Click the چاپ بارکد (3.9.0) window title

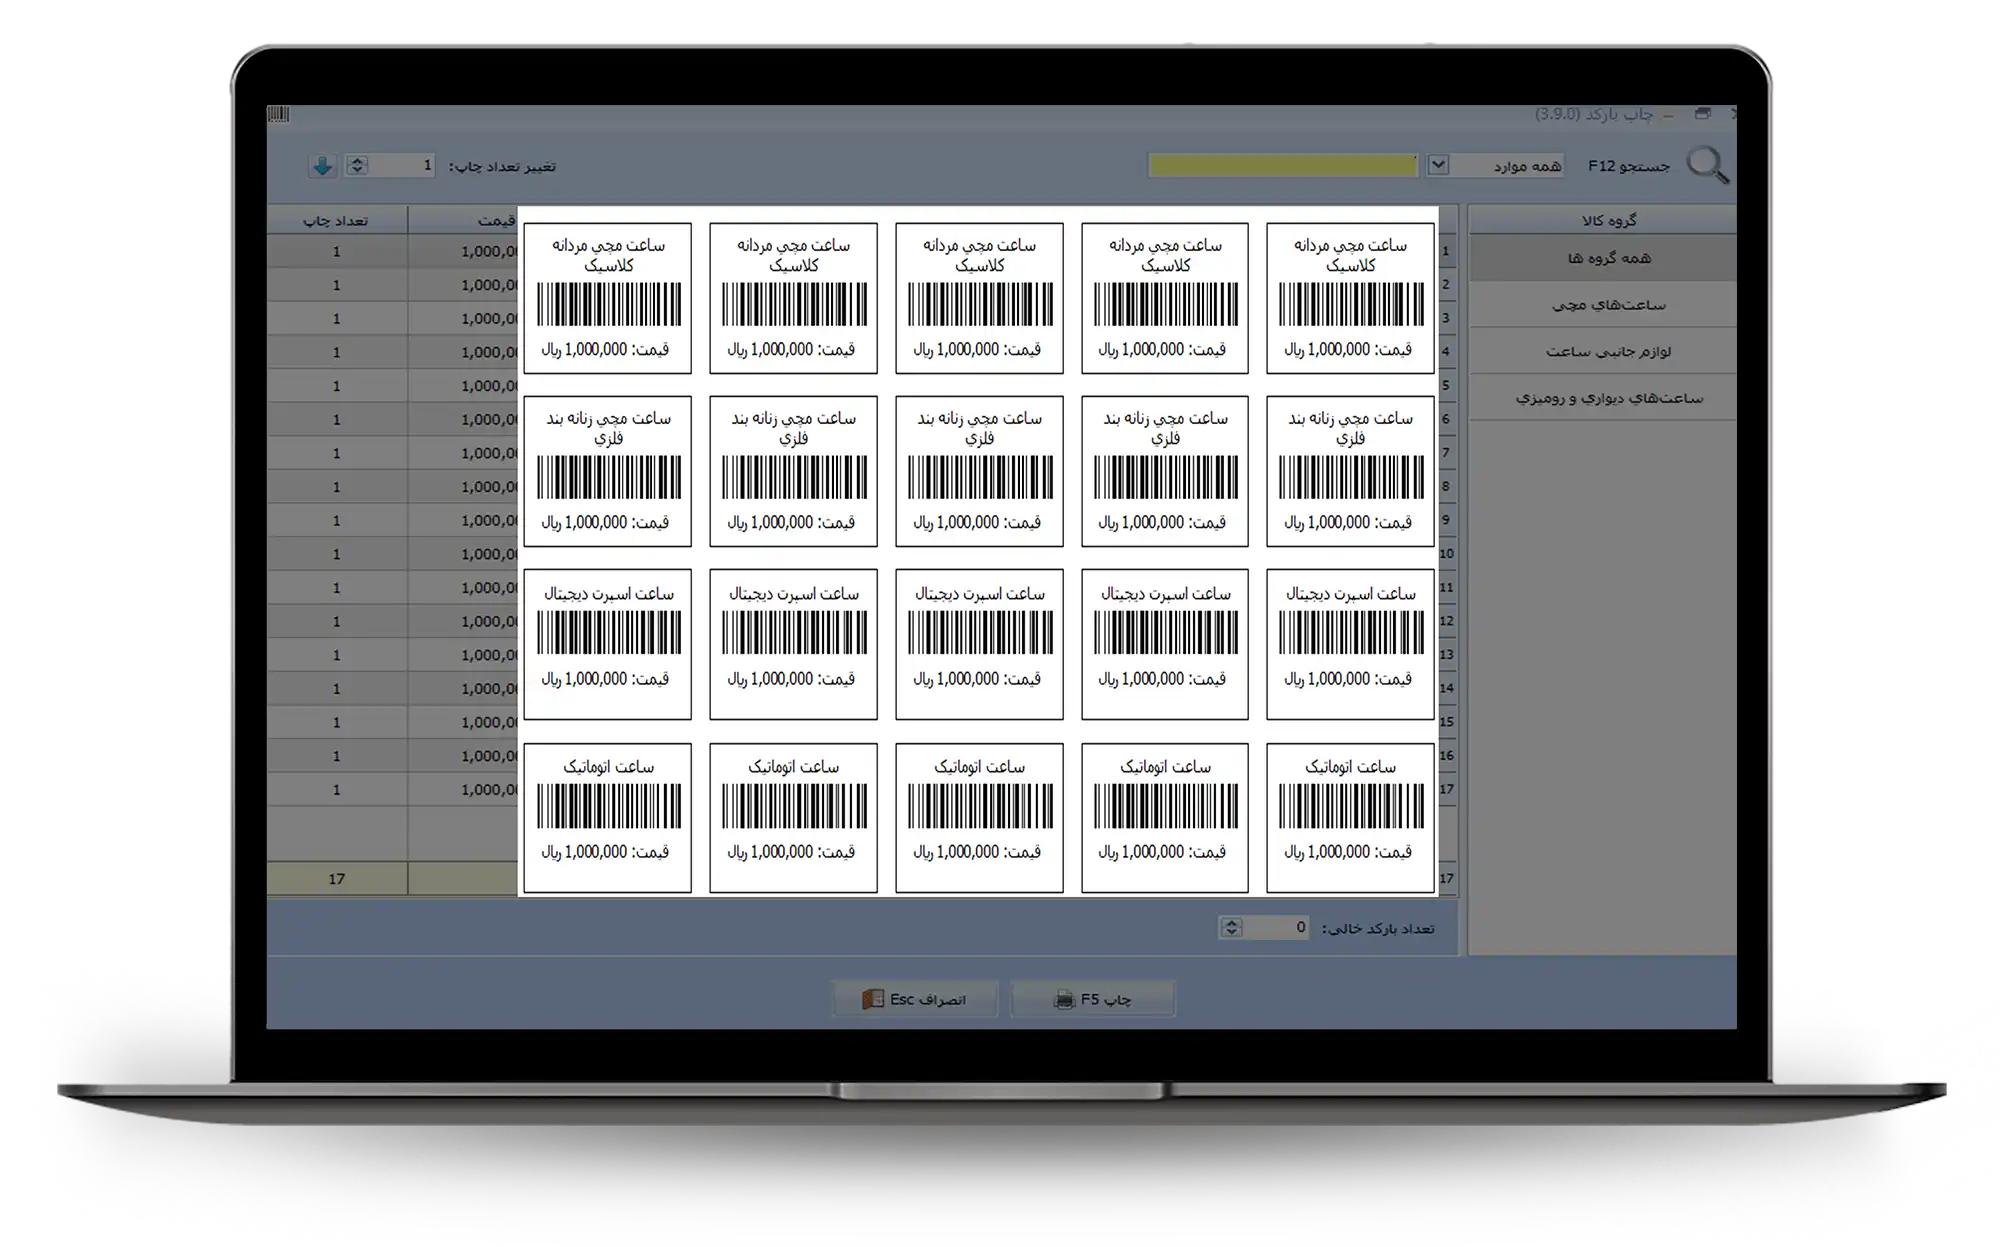pyautogui.click(x=1594, y=115)
